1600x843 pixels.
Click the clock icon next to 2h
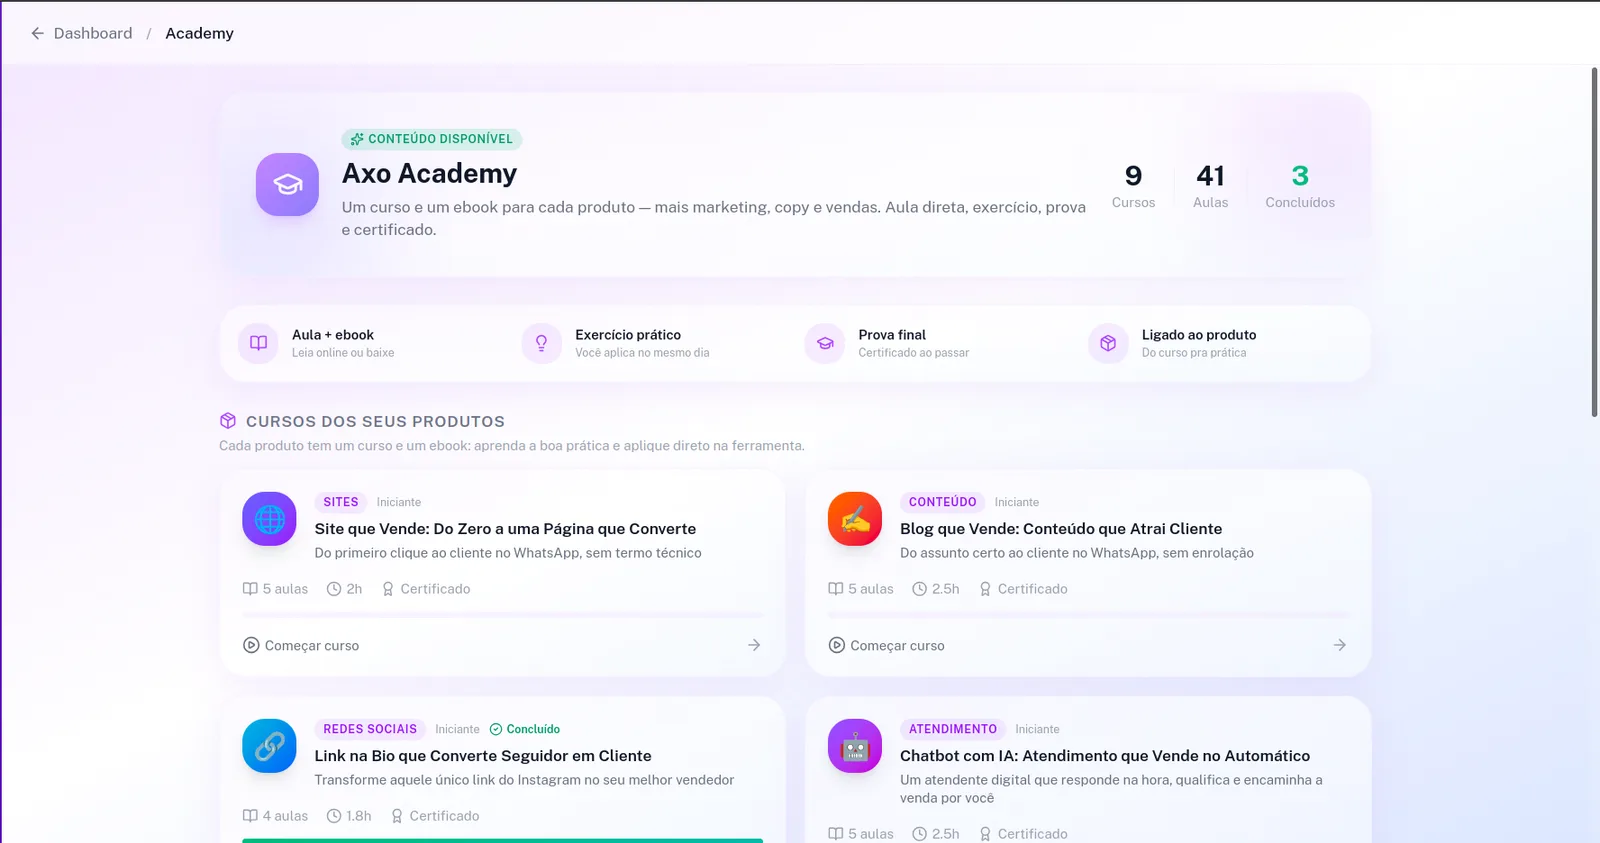point(334,589)
